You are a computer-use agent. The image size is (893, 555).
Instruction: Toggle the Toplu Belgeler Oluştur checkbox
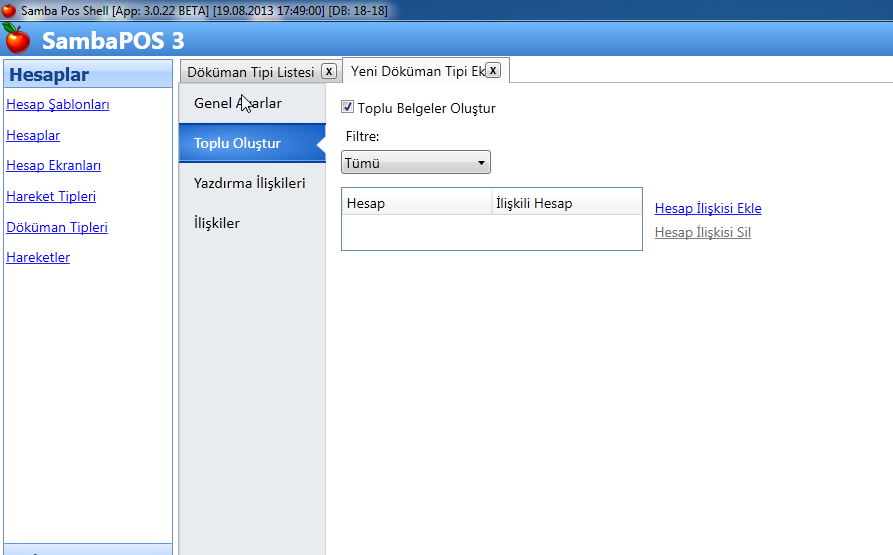(x=347, y=108)
